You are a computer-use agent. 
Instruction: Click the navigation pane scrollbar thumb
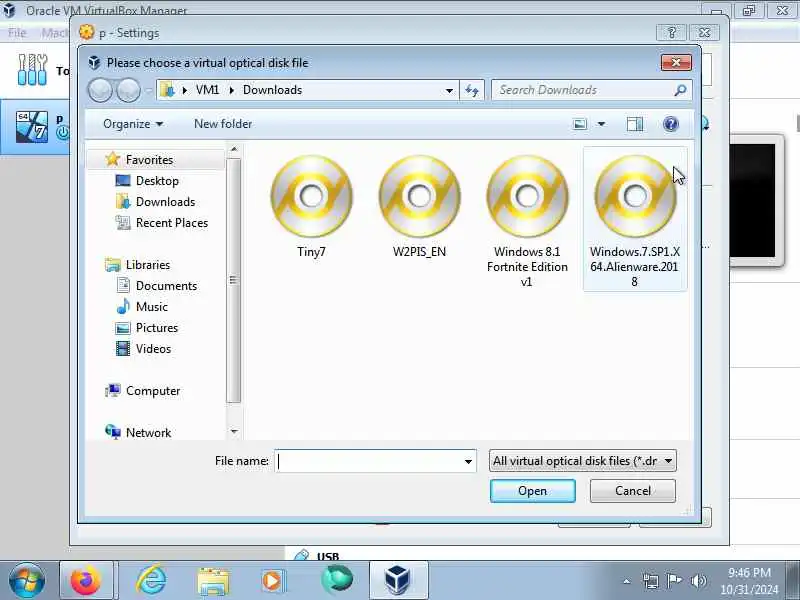(233, 280)
